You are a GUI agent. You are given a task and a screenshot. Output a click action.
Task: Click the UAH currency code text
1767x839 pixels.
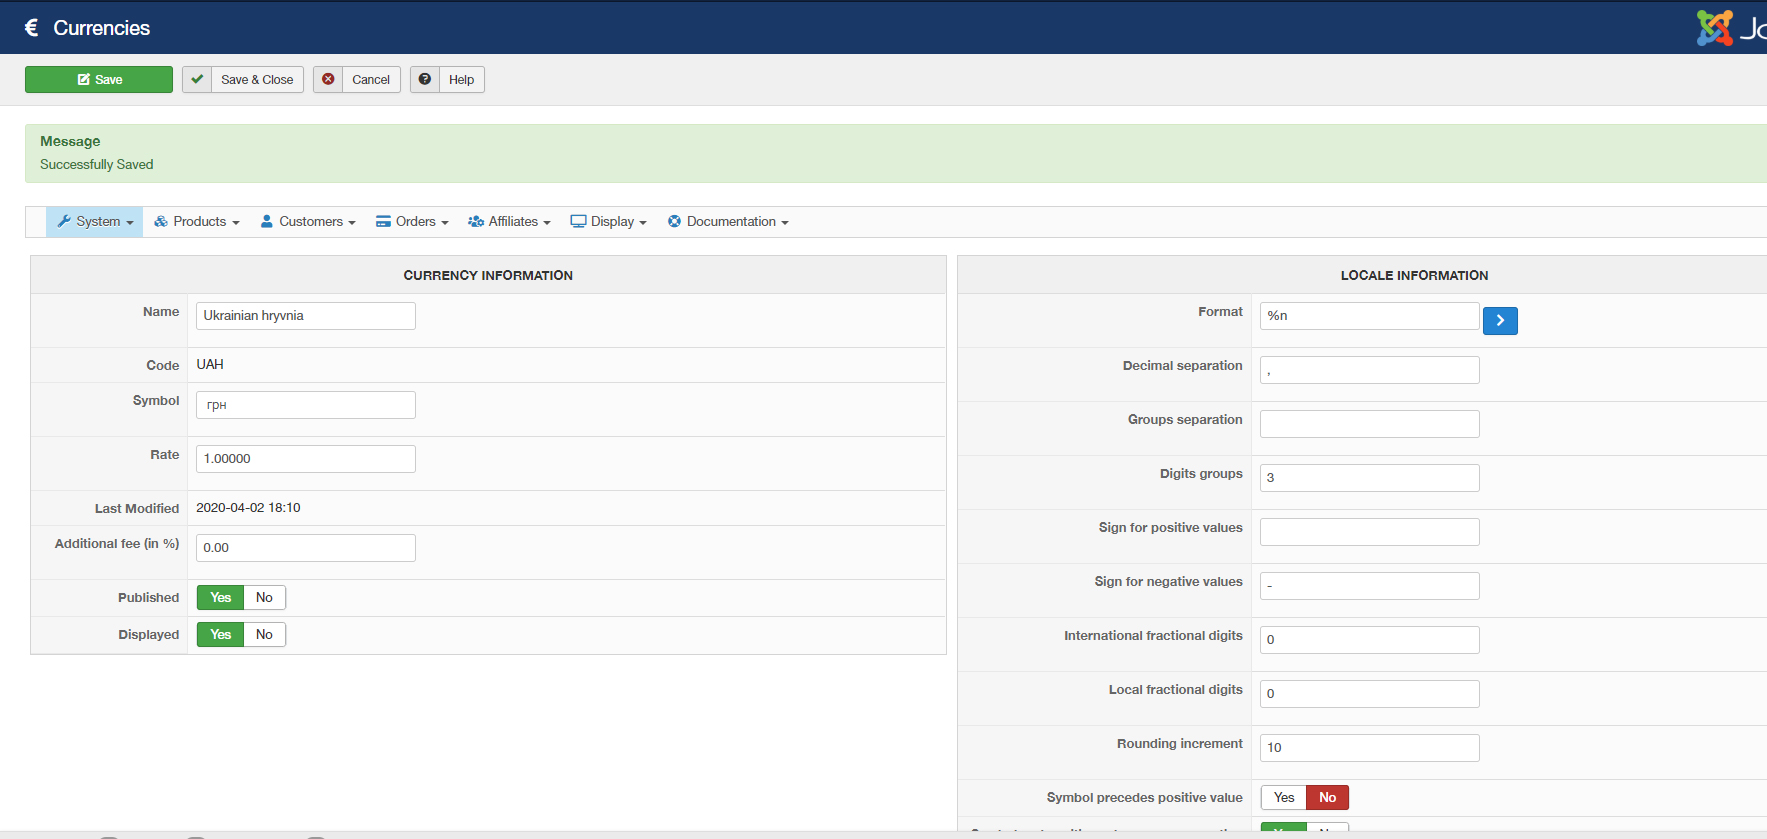point(210,365)
